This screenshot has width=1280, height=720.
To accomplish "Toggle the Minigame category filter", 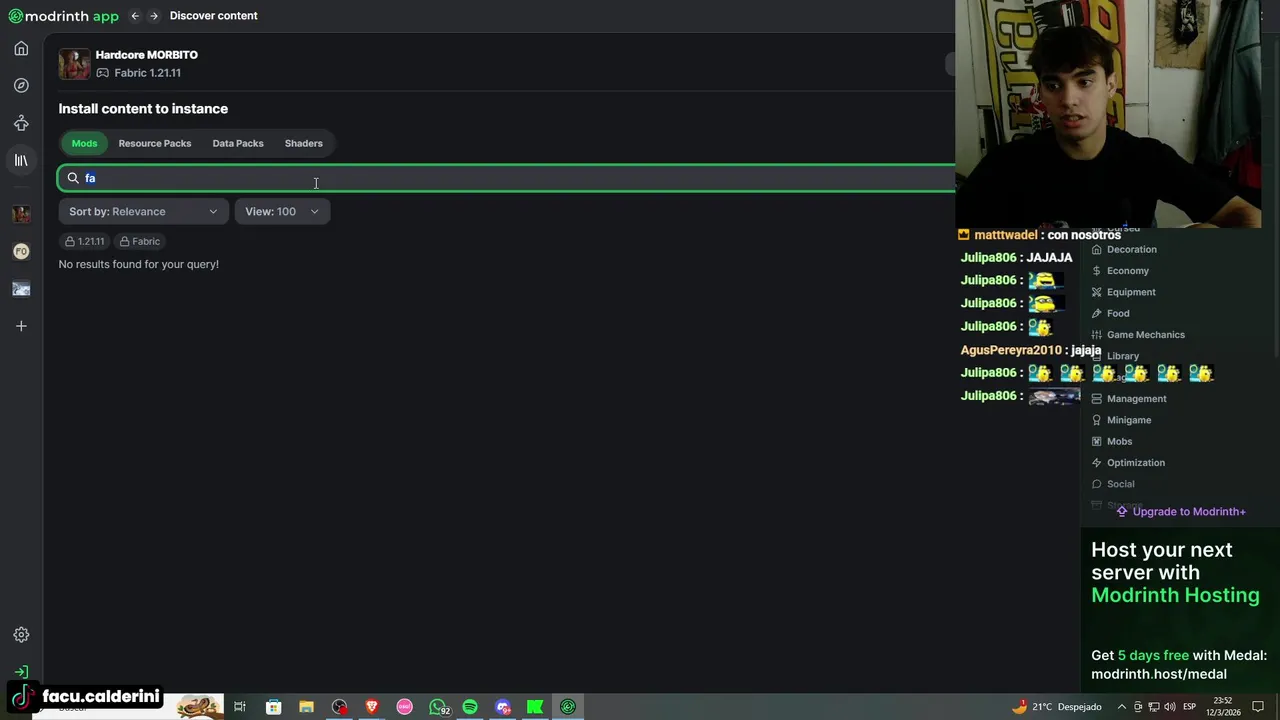I will click(x=1121, y=420).
